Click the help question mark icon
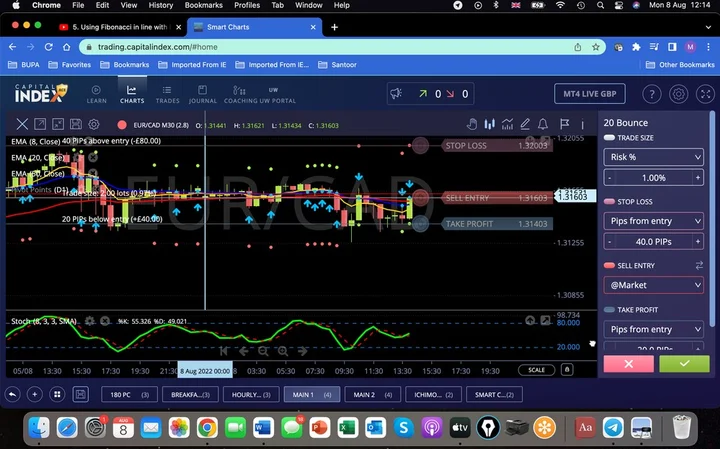The width and height of the screenshot is (720, 449). tap(651, 94)
